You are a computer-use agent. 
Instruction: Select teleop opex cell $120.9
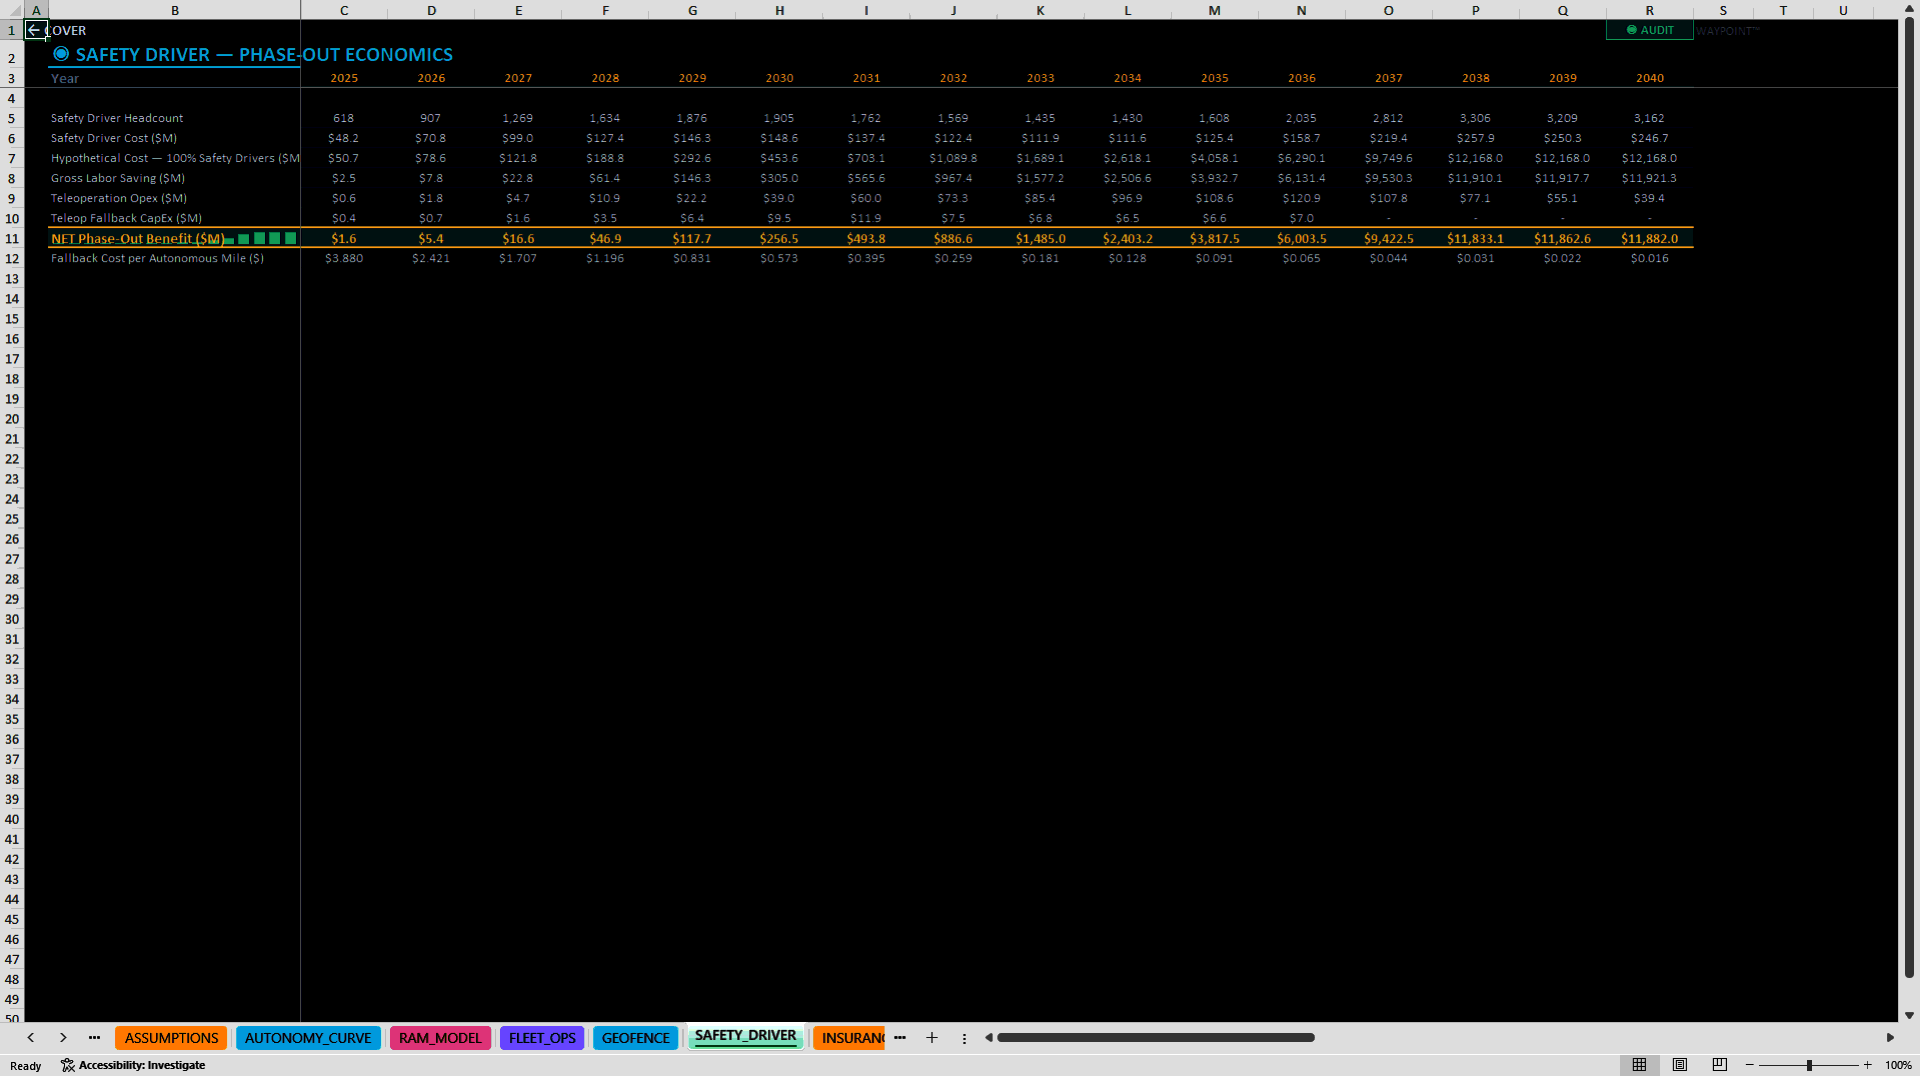click(1301, 198)
